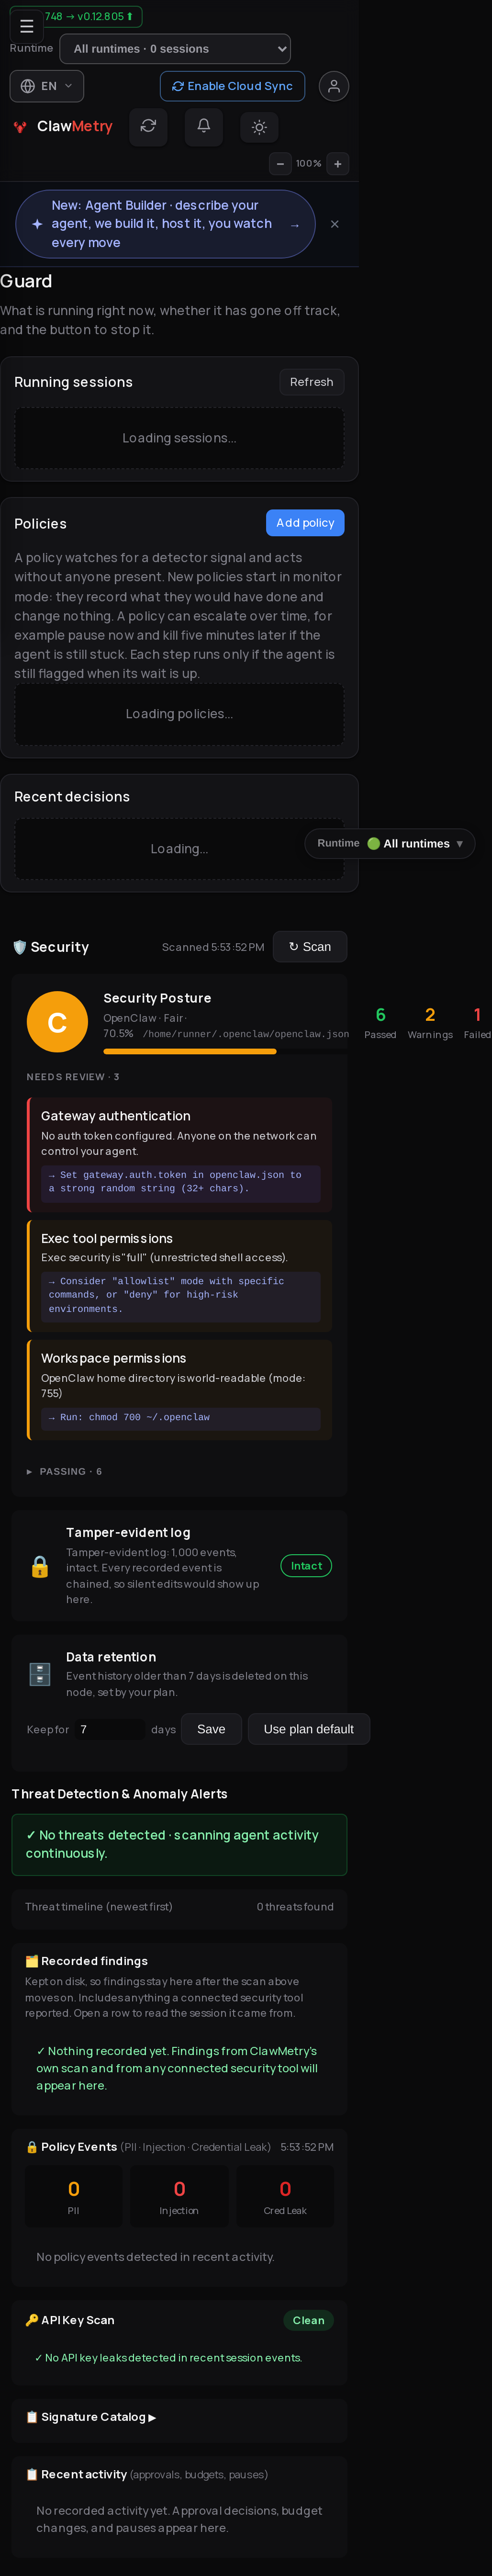Toggle the light theme sun icon

(259, 127)
